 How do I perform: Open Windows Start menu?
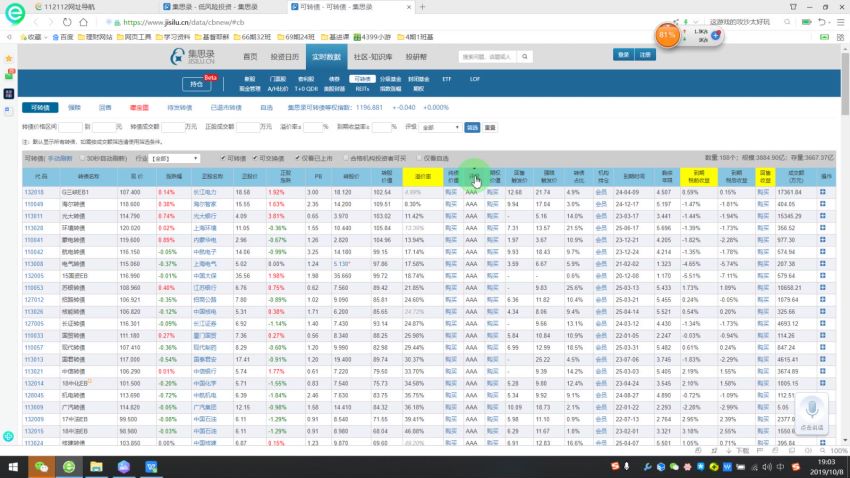click(13, 467)
